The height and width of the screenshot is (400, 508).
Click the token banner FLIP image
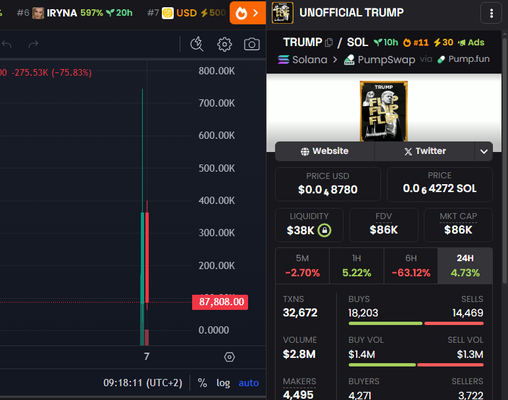(x=384, y=111)
